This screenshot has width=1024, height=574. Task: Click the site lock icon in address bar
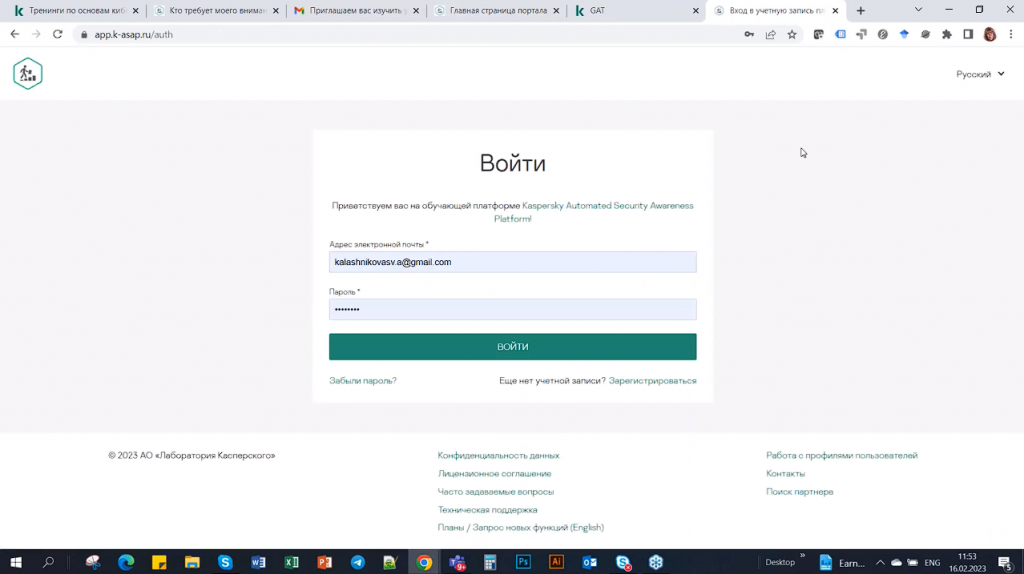84,35
